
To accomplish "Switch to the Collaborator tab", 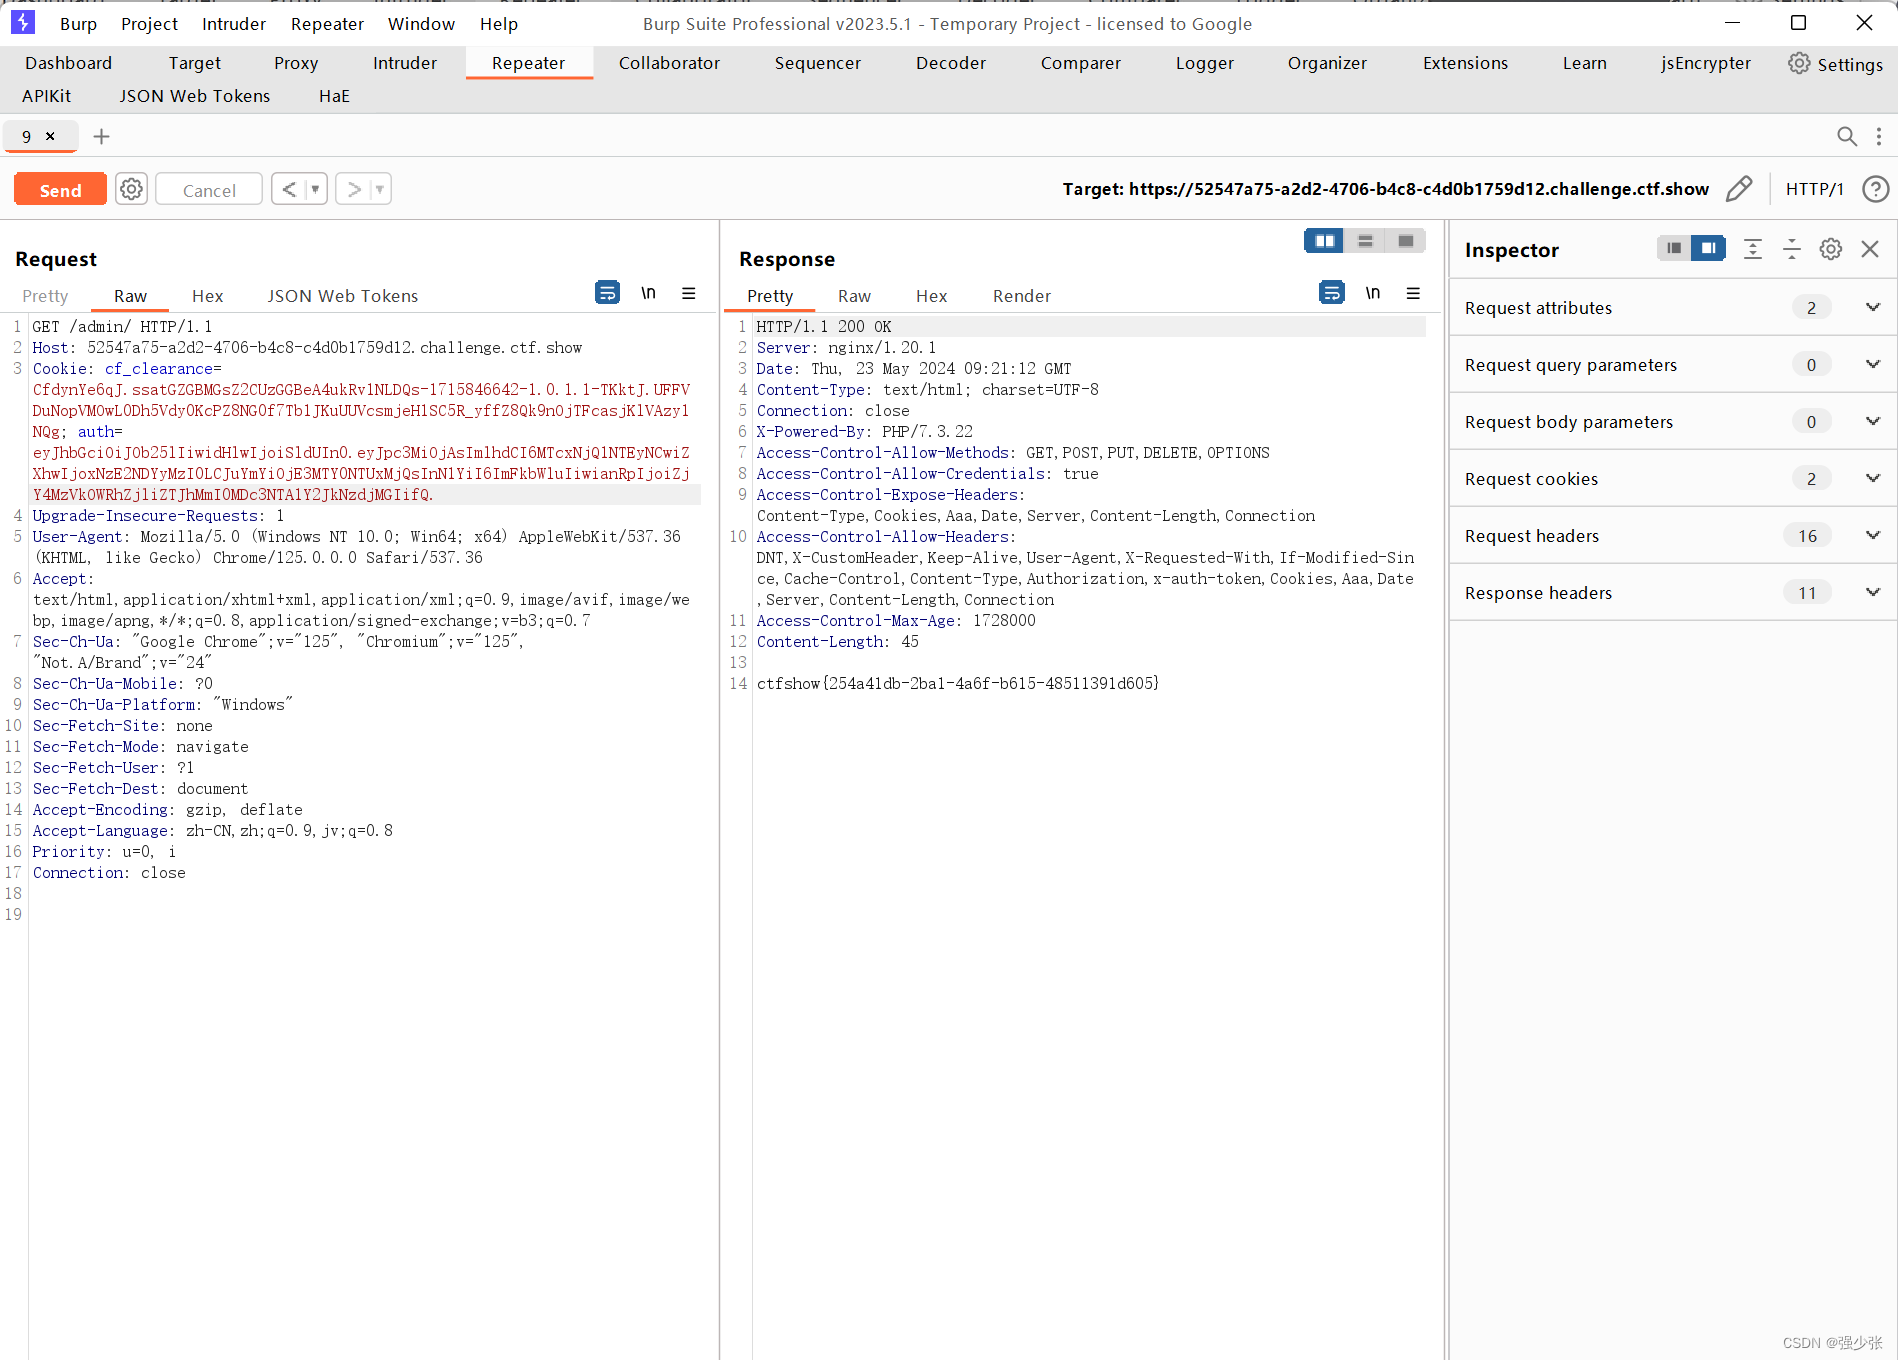I will [x=669, y=63].
